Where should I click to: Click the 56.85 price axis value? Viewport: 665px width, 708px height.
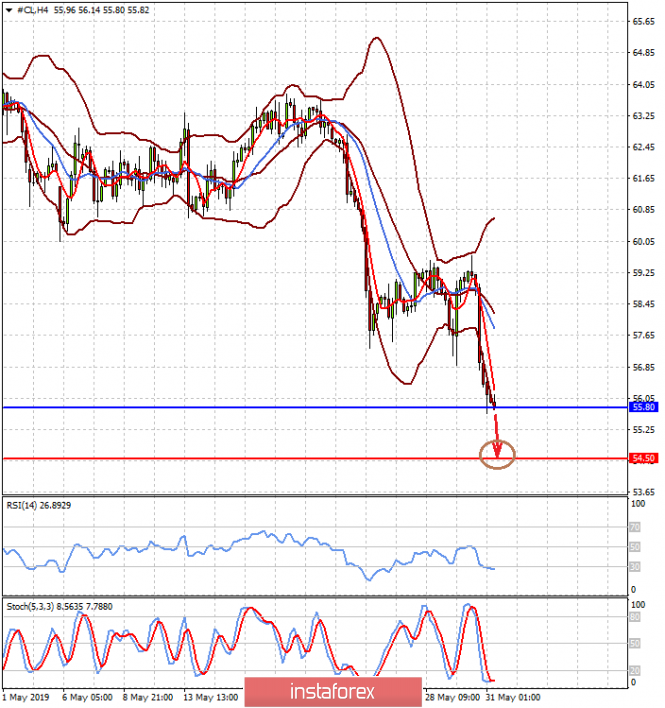click(643, 367)
